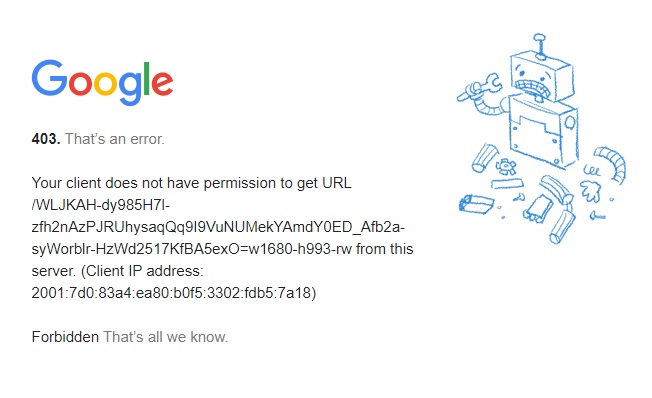Click the IPv6 address 2001:7d0:83a4

(171, 293)
